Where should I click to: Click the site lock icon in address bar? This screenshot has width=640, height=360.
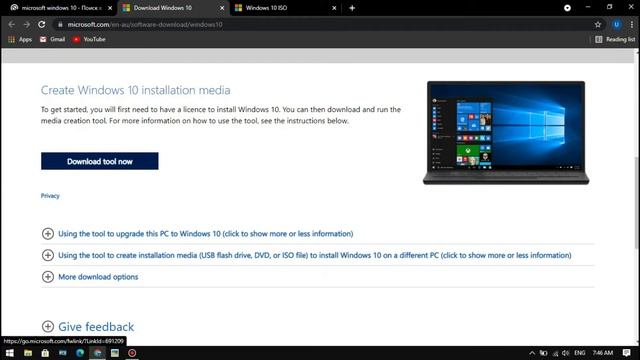click(60, 24)
